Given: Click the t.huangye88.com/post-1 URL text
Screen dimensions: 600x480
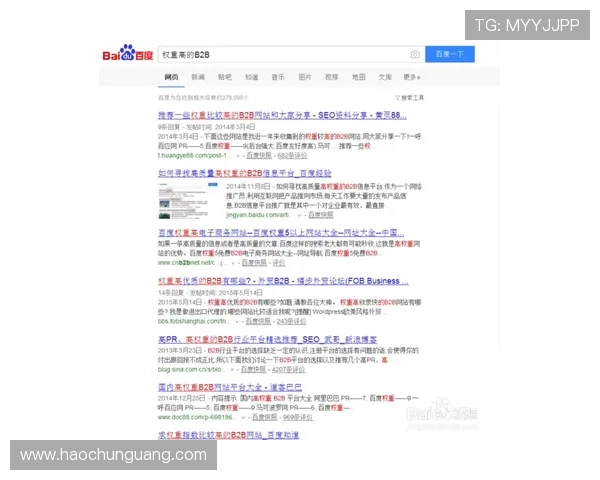Looking at the screenshot, I should (x=195, y=155).
